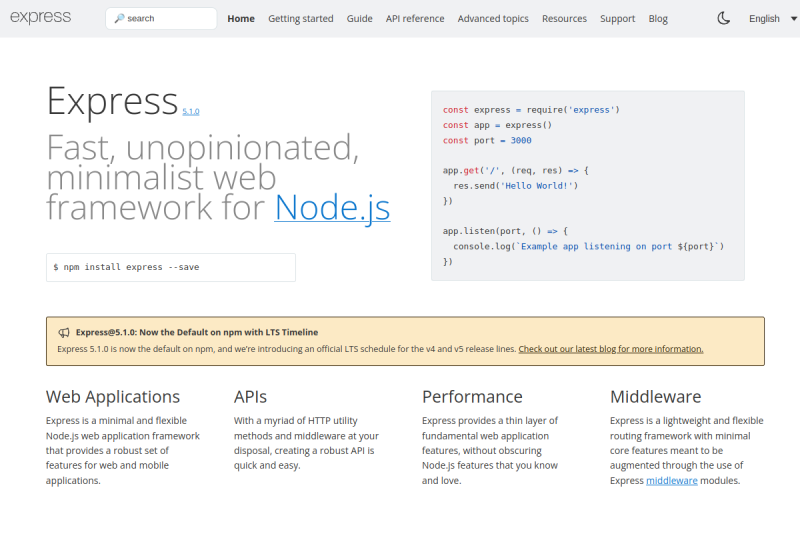This screenshot has width=800, height=533.
Task: Open the Support menu
Action: tap(617, 19)
